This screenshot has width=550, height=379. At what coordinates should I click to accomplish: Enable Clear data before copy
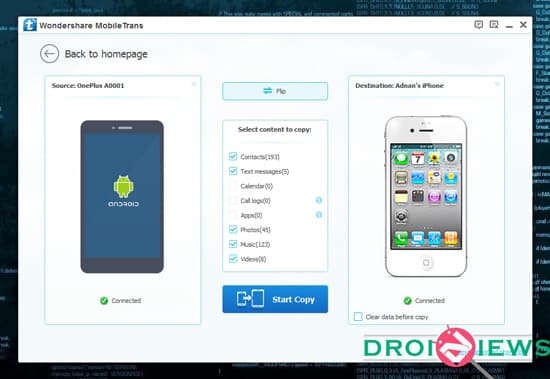click(358, 317)
